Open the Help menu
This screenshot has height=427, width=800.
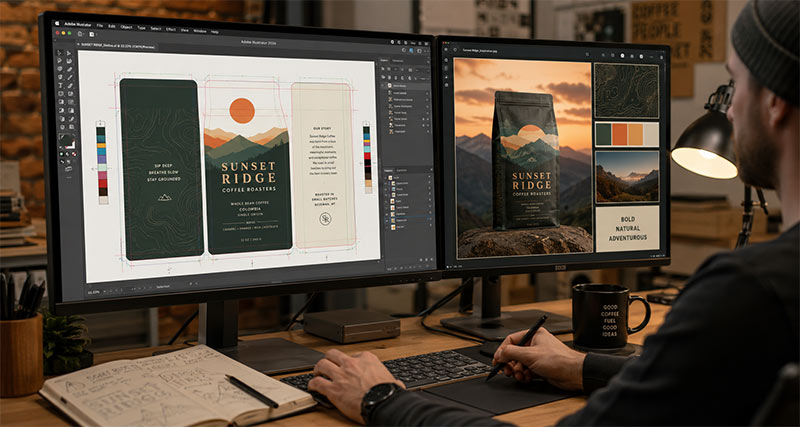[x=215, y=32]
